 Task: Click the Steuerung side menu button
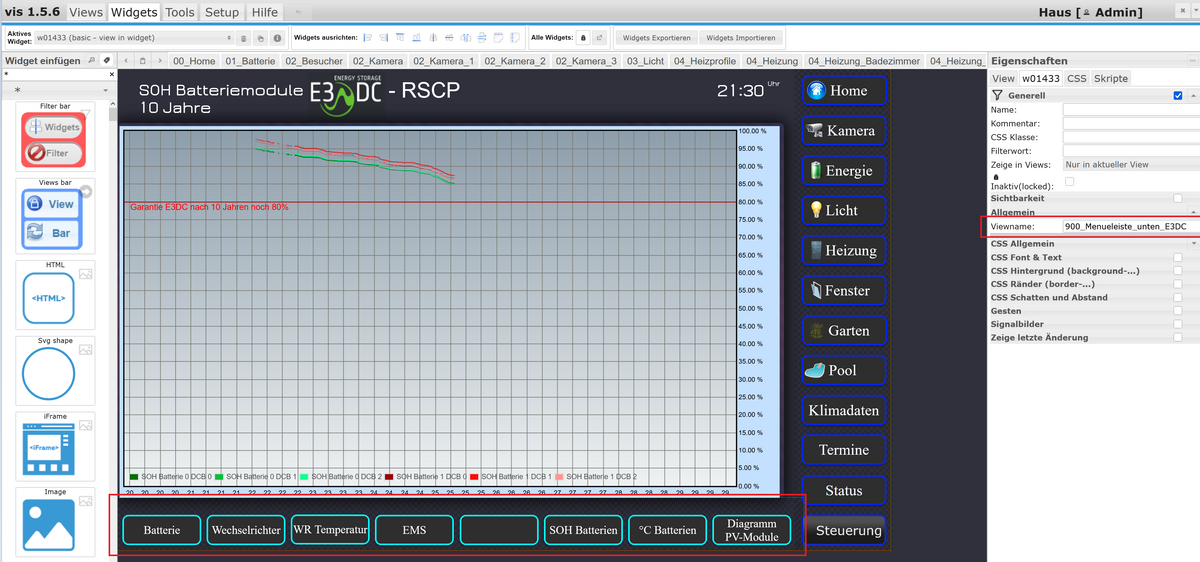pos(844,530)
